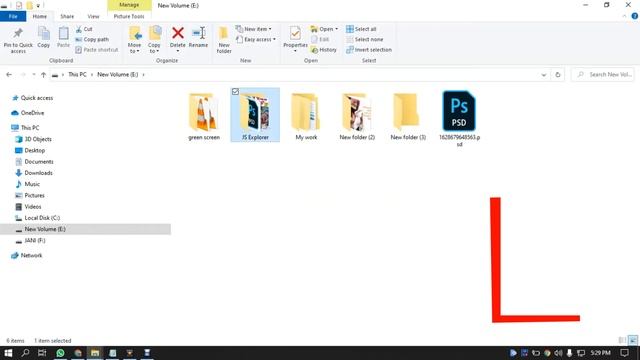This screenshot has width=640, height=360.
Task: Open WhatsApp from the taskbar
Action: tap(60, 353)
